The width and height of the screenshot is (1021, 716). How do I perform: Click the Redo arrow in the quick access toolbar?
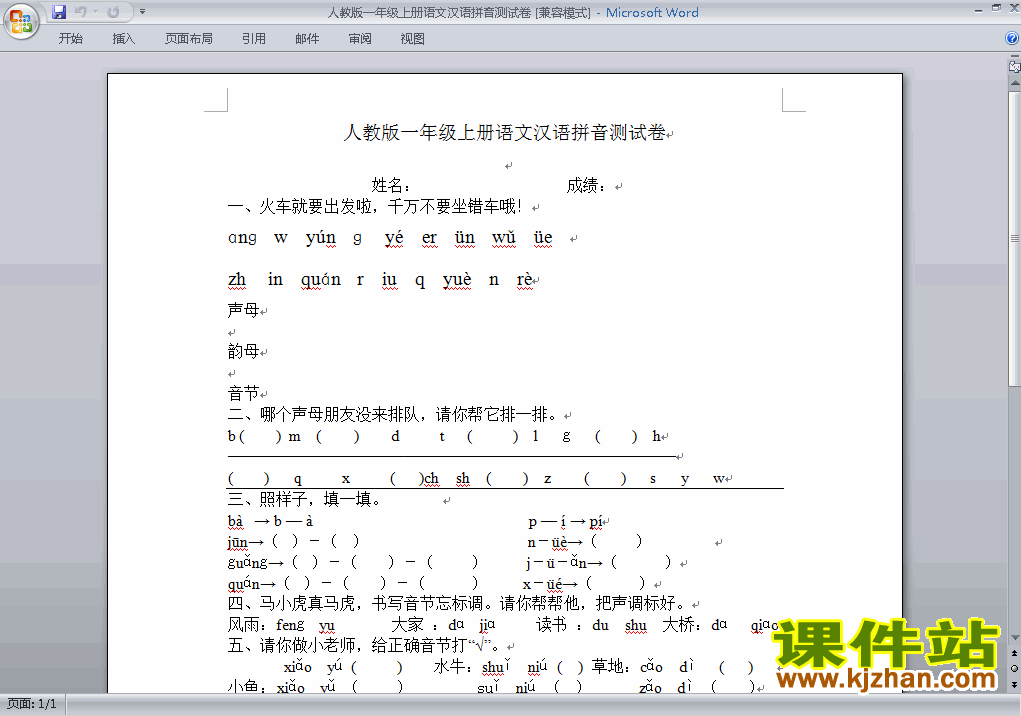click(113, 12)
